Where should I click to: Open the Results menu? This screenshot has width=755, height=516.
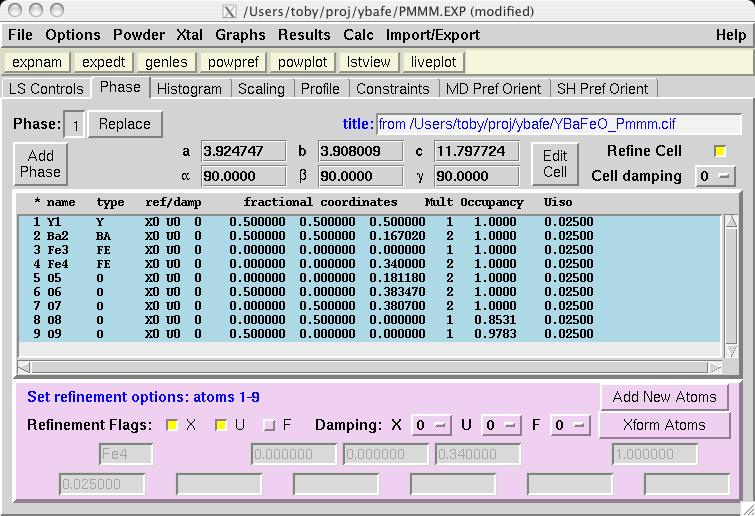tap(304, 35)
